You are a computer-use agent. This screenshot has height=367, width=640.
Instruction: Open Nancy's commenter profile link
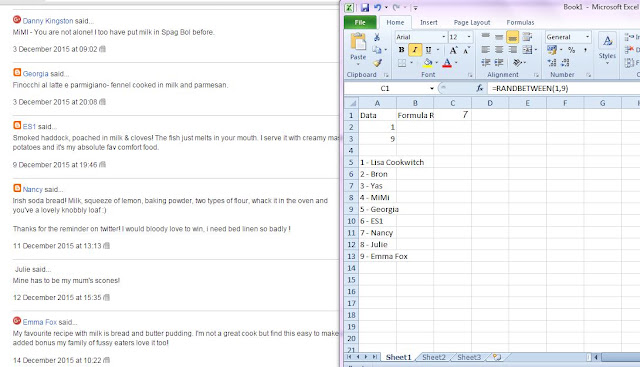pyautogui.click(x=33, y=189)
